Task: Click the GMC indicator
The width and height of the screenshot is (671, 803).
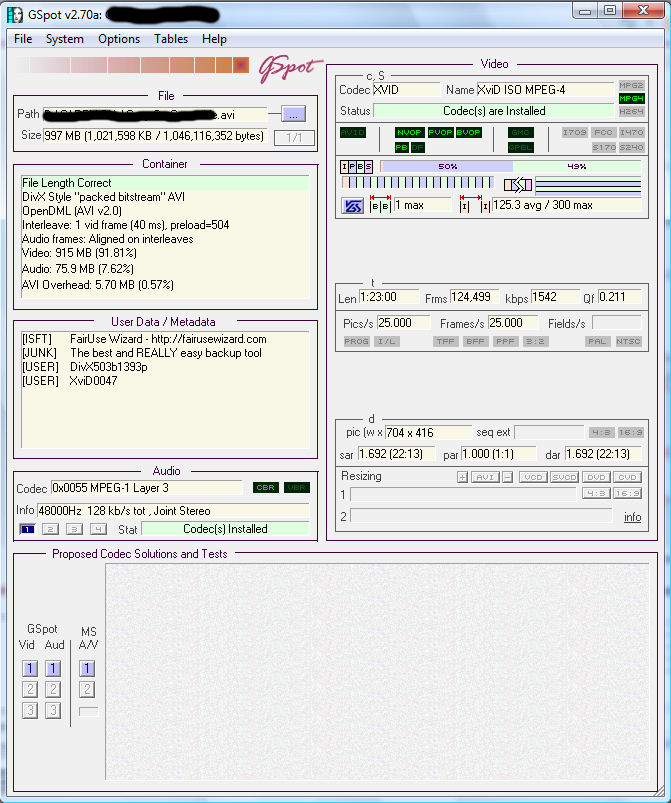Action: pyautogui.click(x=520, y=132)
